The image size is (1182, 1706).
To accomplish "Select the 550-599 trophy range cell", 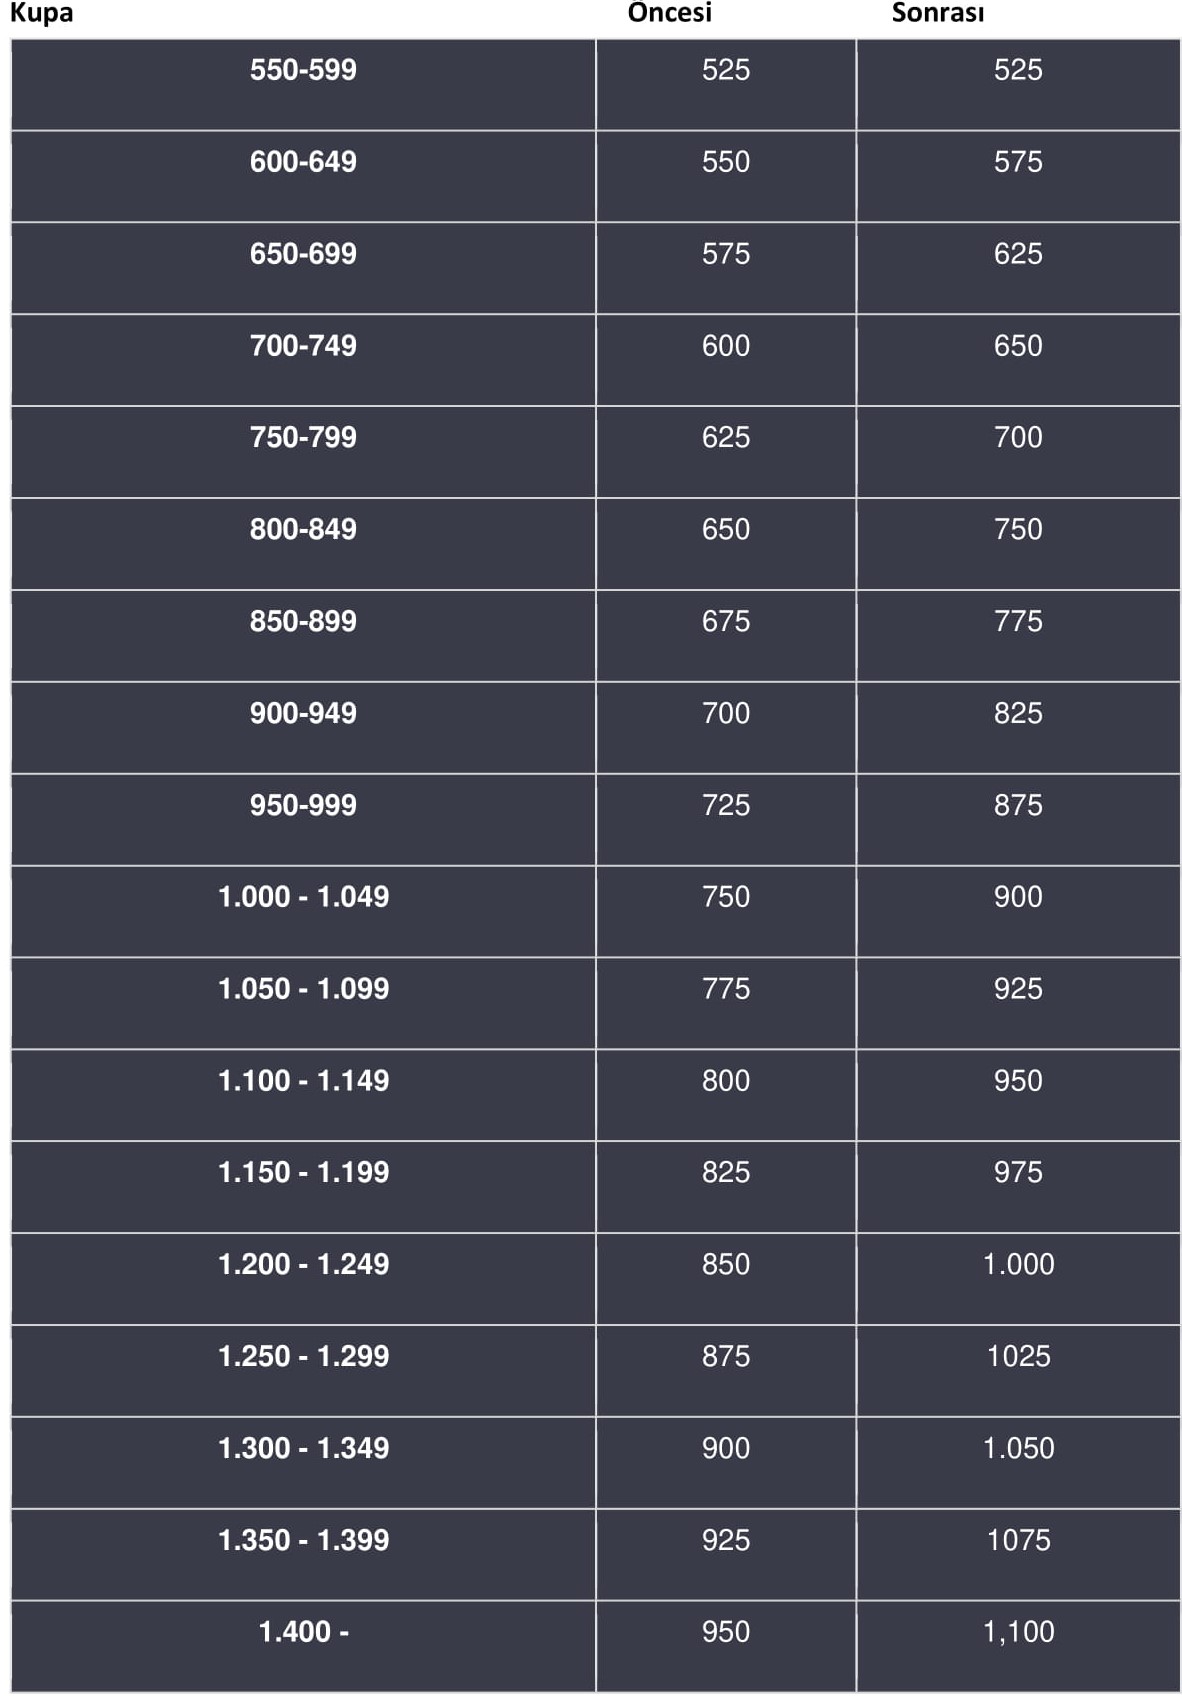I will pyautogui.click(x=303, y=85).
